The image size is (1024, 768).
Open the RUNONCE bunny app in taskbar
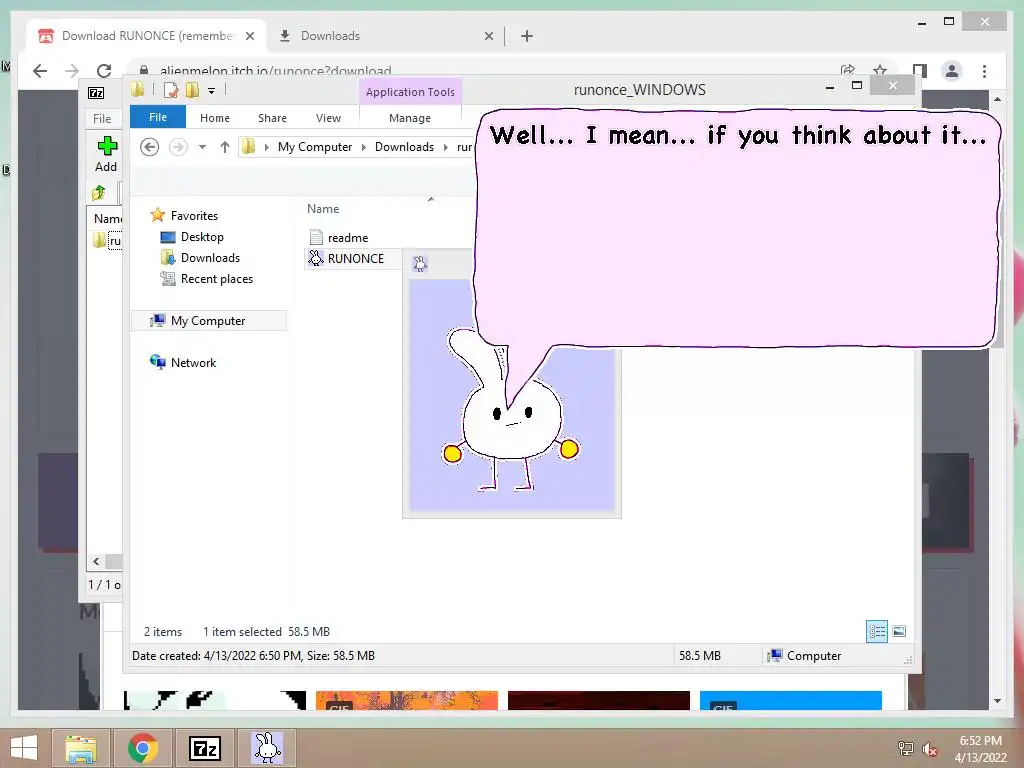pos(267,747)
